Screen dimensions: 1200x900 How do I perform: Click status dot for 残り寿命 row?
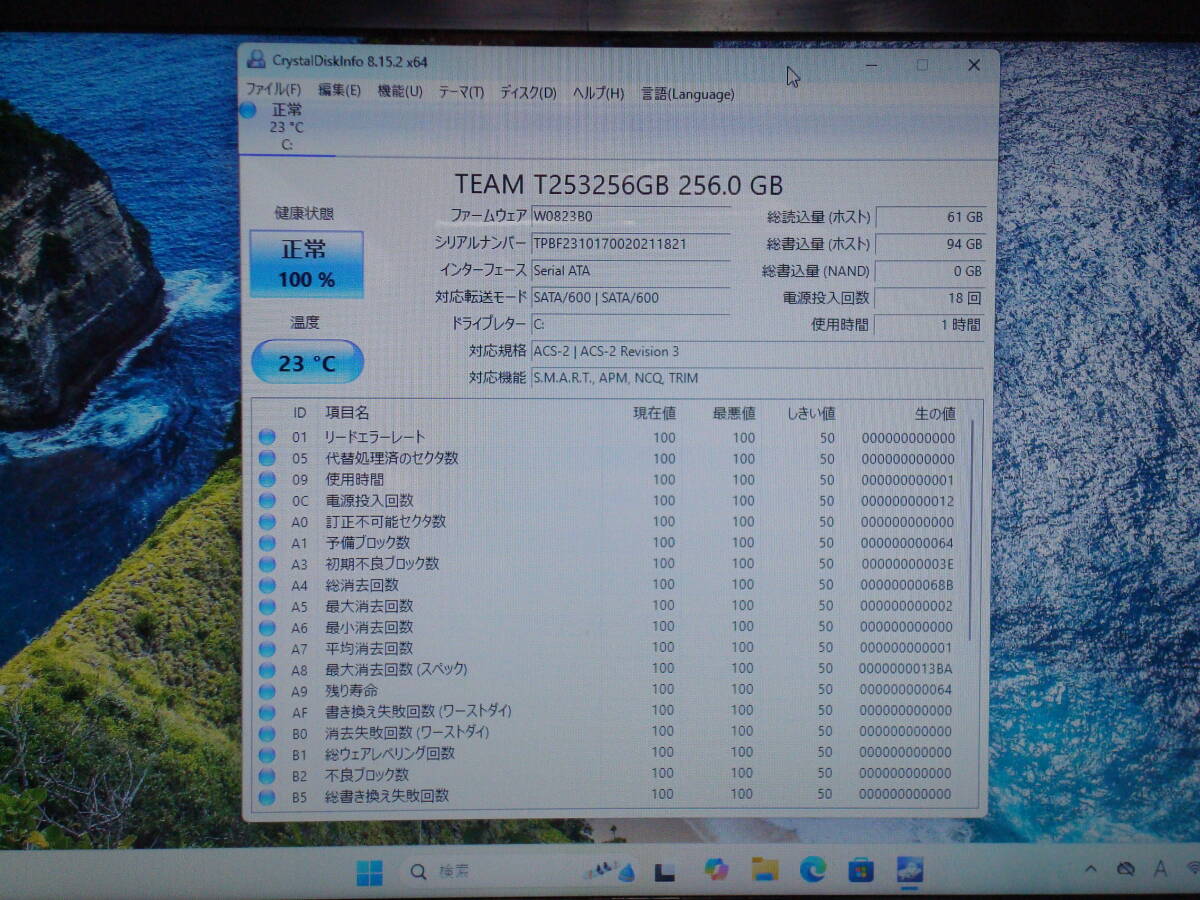267,691
